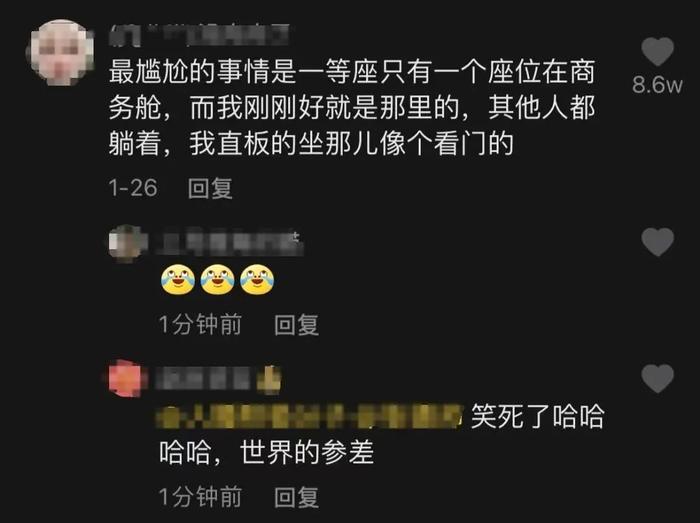The width and height of the screenshot is (700, 523).
Task: Click the yellow blurred mention before 笑死了
Action: coord(309,416)
